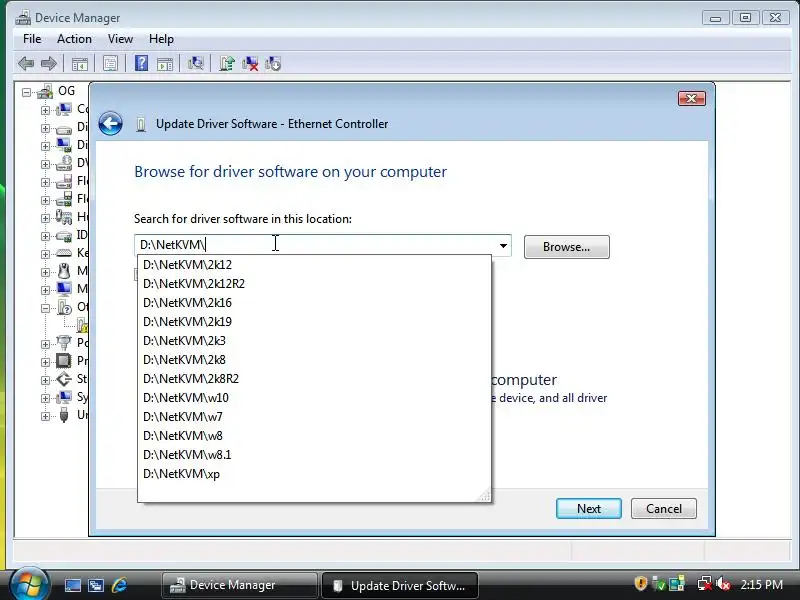
Task: Open Properties via the toolbar sheet icon
Action: [110, 64]
